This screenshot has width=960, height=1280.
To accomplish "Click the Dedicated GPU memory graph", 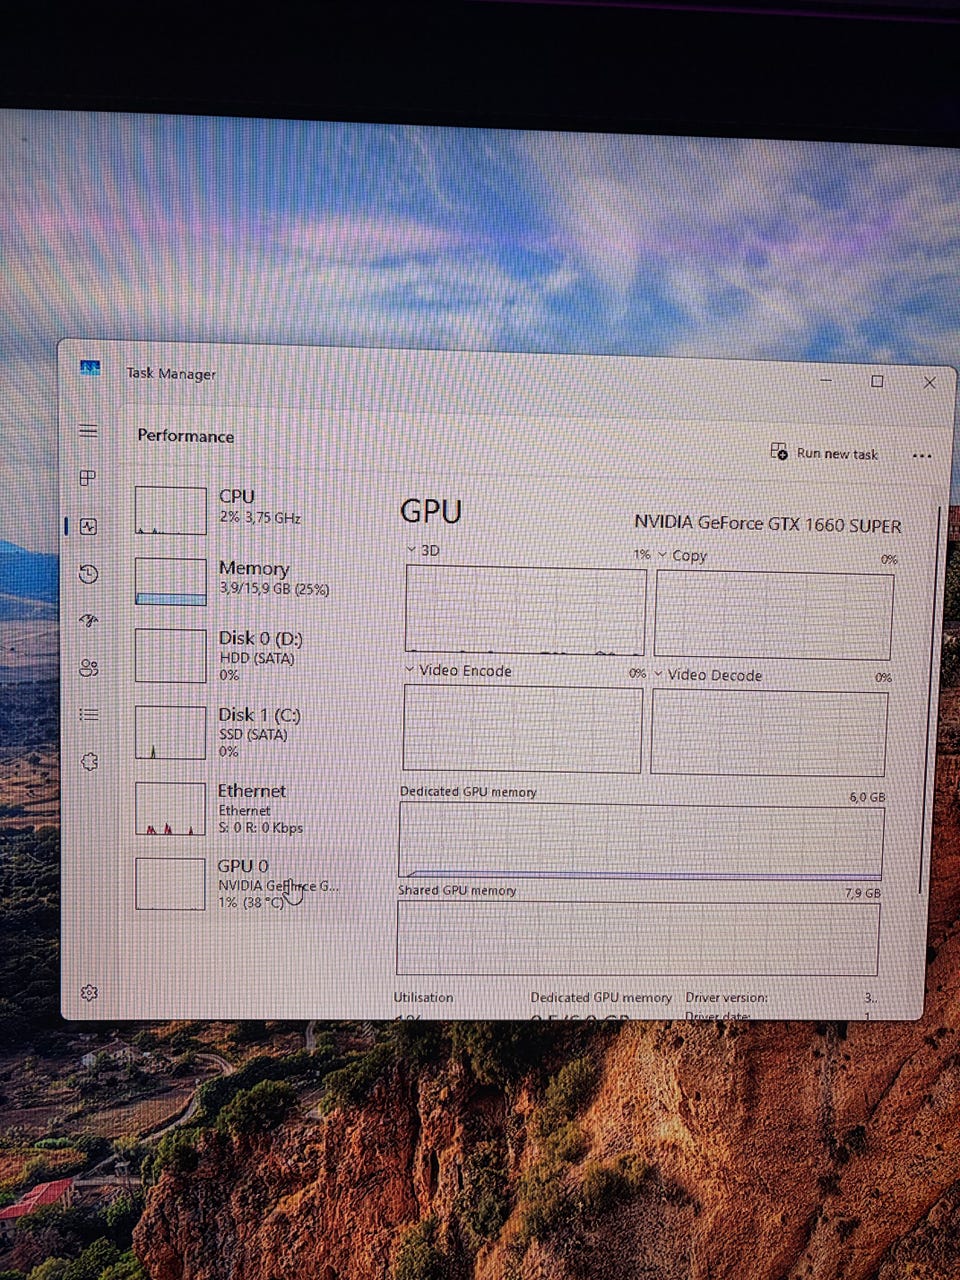I will click(x=641, y=842).
